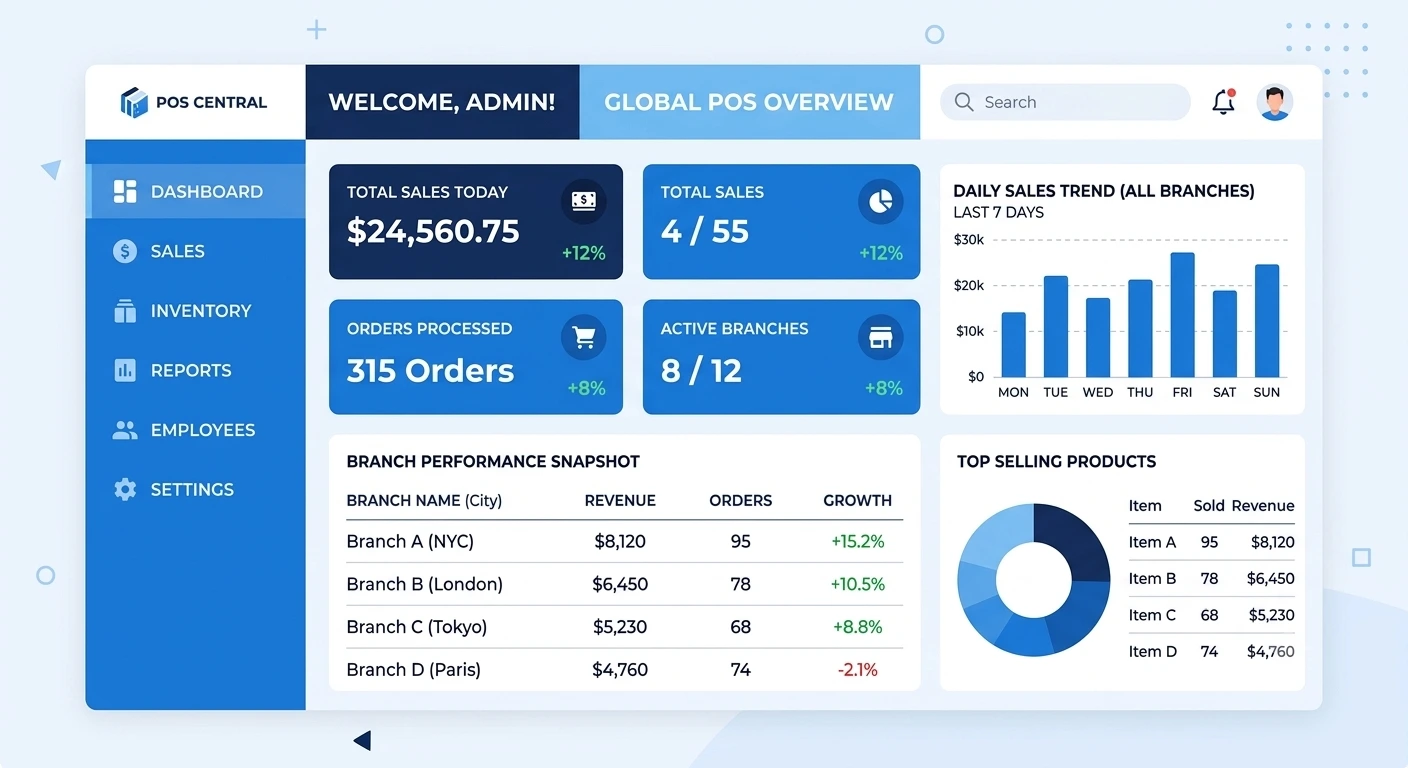Click the Dashboard grid icon in sidebar
This screenshot has height=768, width=1408.
click(x=125, y=192)
